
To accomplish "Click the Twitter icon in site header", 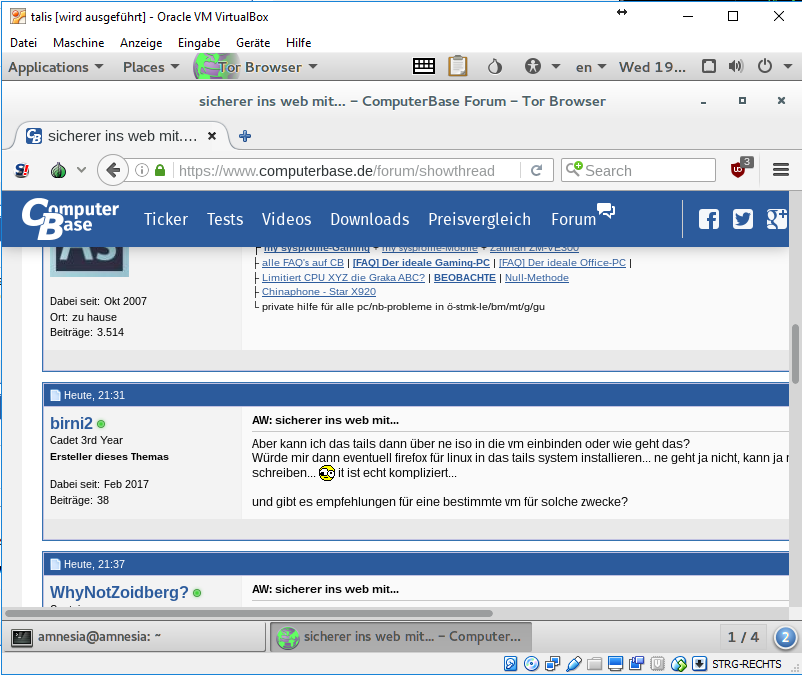I will [743, 219].
